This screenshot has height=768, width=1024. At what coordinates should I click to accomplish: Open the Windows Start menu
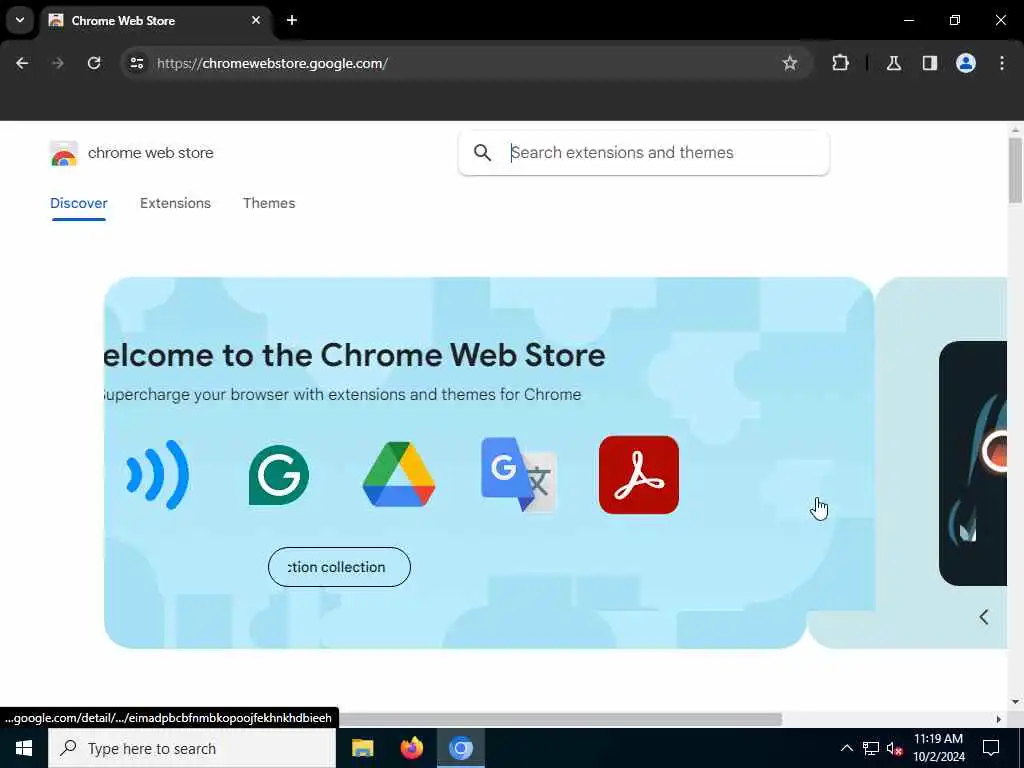point(24,748)
